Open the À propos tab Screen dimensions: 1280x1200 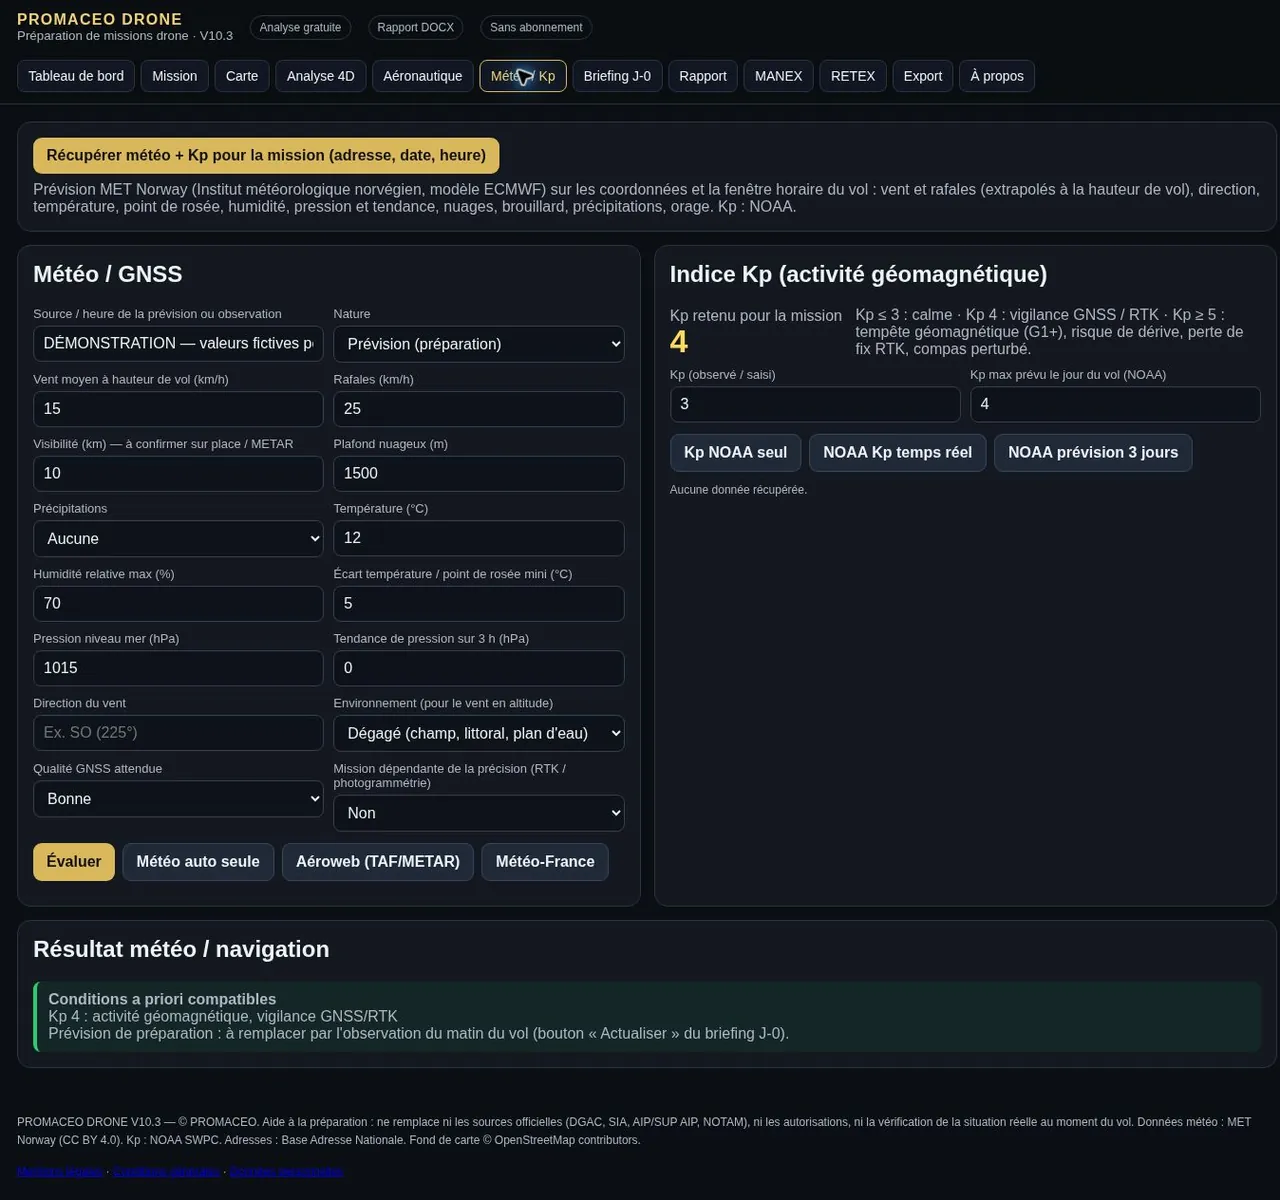tap(997, 76)
